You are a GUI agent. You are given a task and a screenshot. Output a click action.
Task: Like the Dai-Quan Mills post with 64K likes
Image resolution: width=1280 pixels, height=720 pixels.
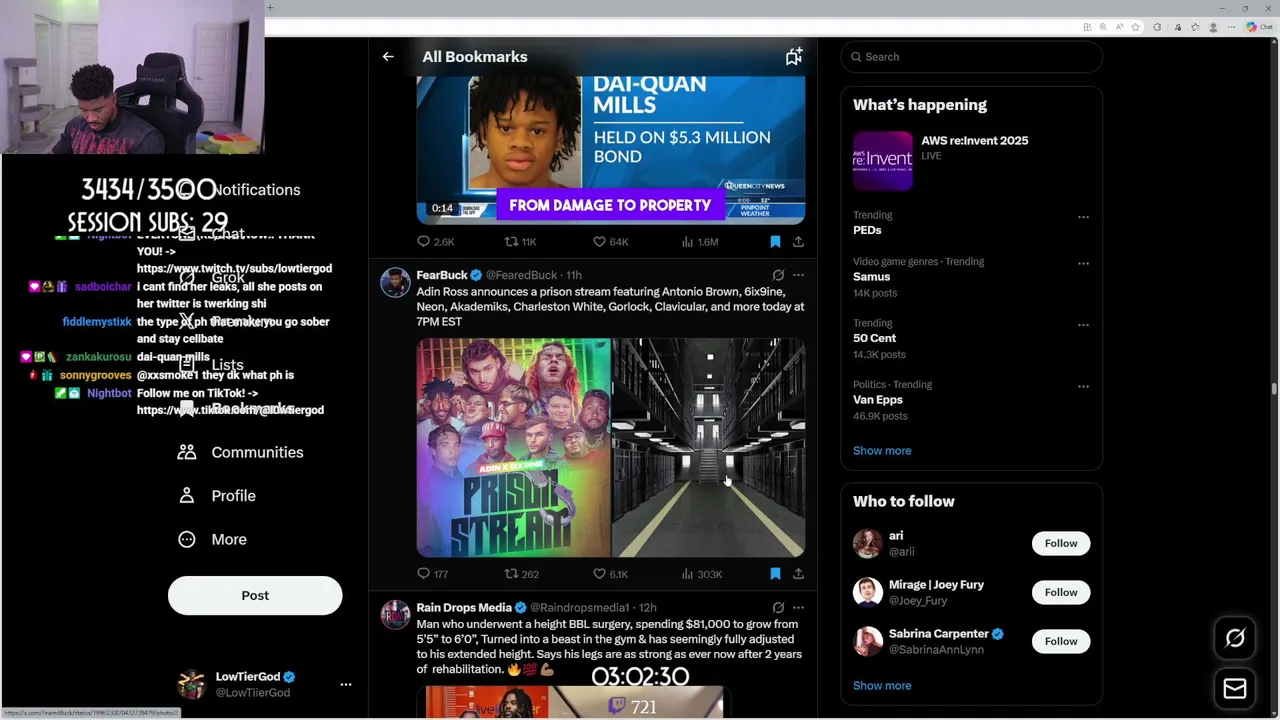click(x=610, y=242)
